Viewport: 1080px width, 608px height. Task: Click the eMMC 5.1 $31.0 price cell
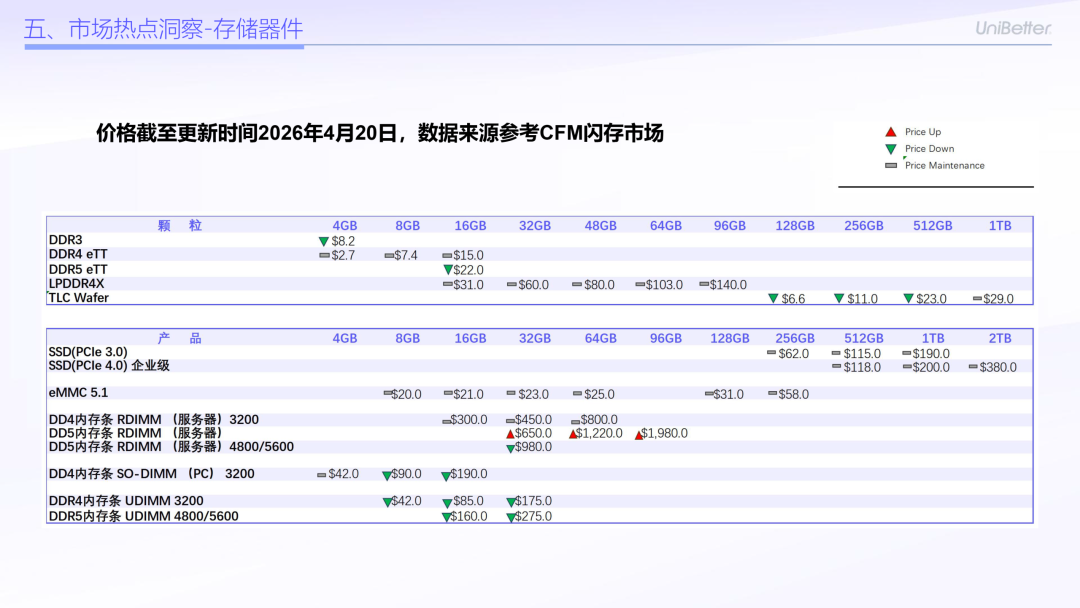click(x=729, y=395)
